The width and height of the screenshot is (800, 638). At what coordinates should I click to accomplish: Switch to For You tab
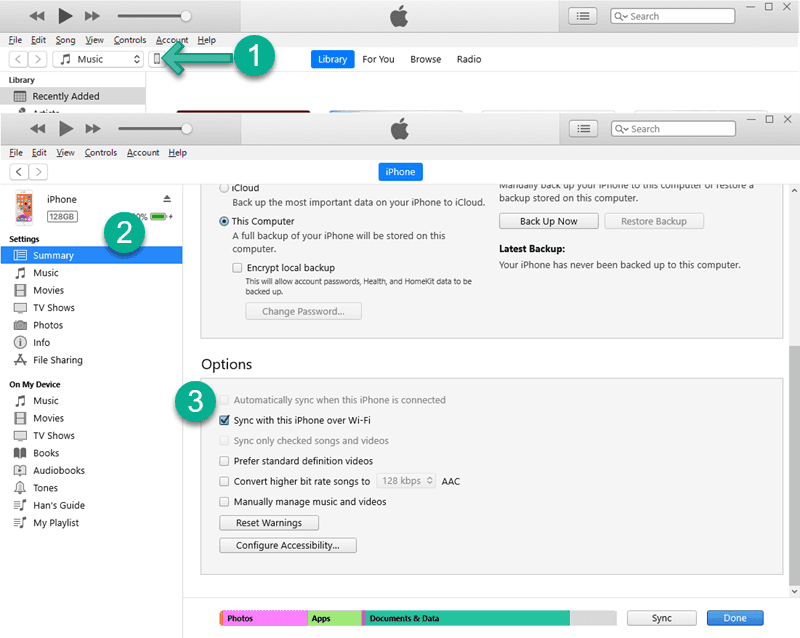coord(378,59)
